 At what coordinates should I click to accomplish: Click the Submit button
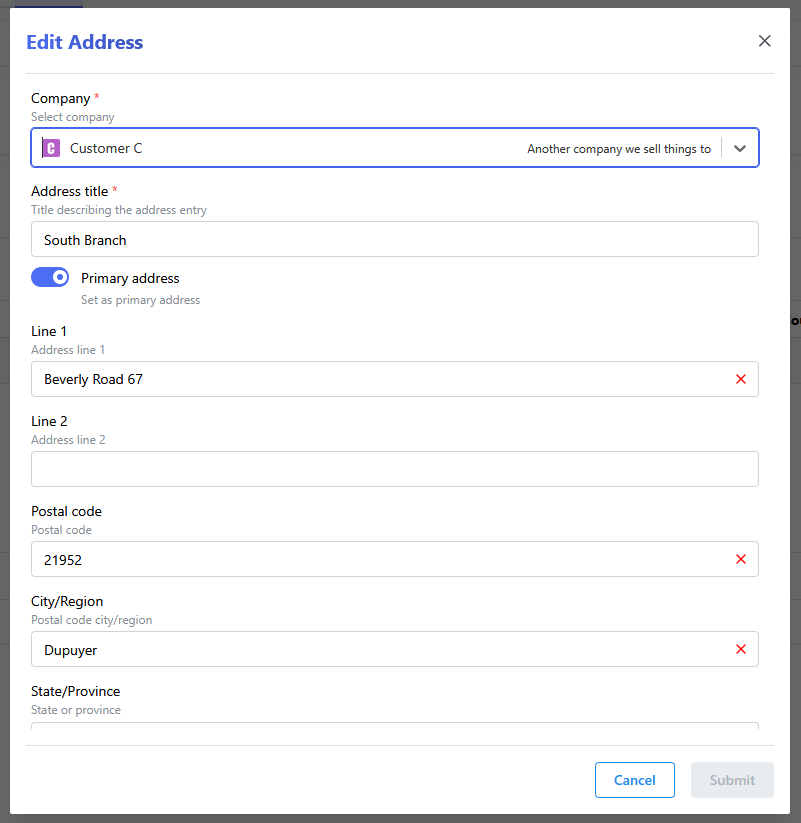point(732,780)
